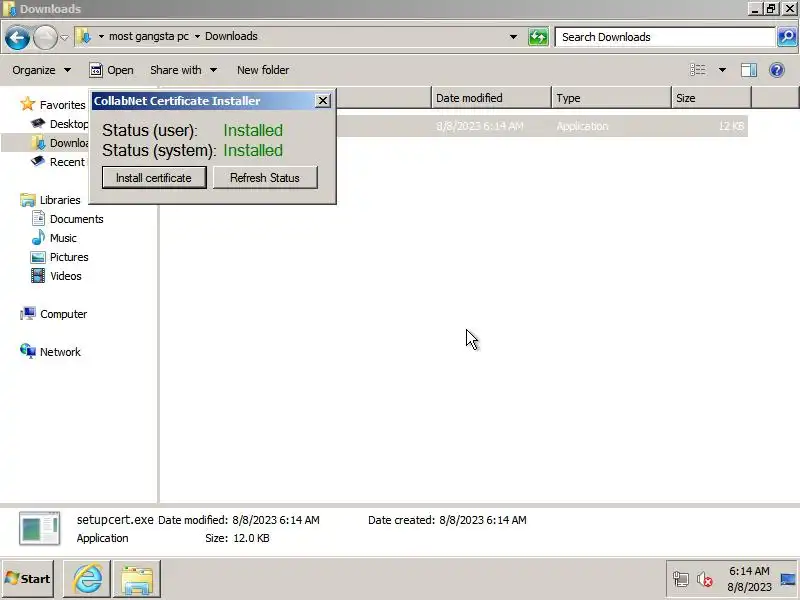
Task: Click setupcert.exe name in details pane
Action: coord(115,519)
